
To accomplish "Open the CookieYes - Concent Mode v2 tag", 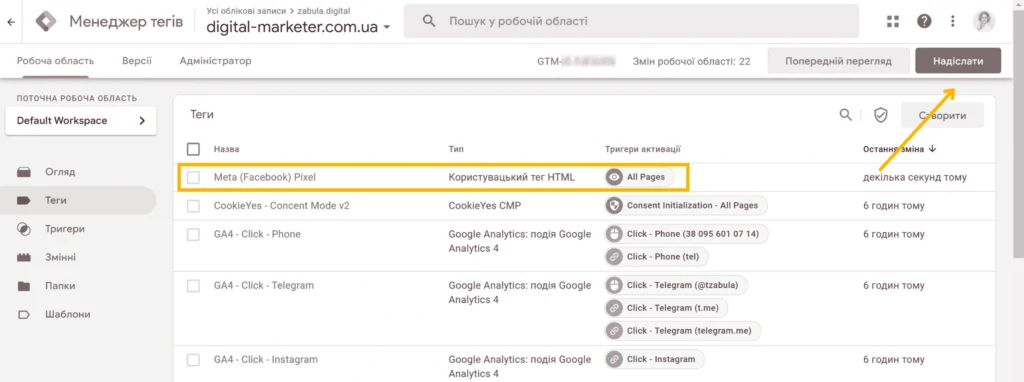I will (x=281, y=206).
